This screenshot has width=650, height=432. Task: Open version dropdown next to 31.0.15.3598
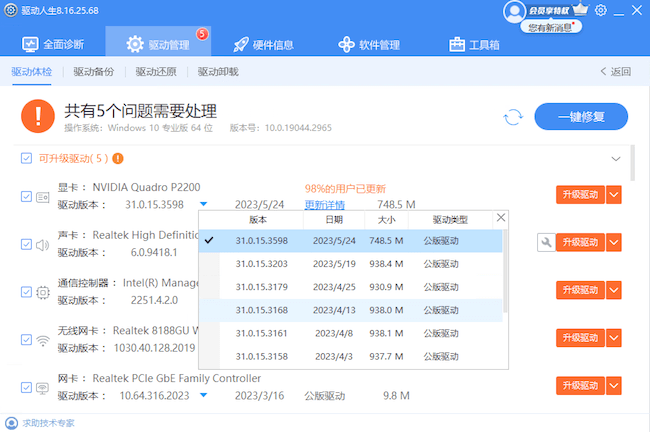204,204
